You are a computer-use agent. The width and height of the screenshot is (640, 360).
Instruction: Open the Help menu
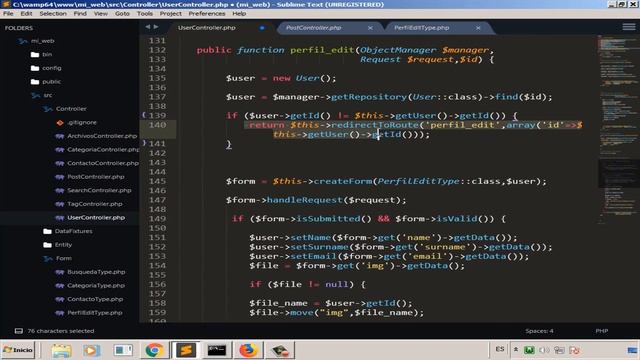click(x=239, y=13)
